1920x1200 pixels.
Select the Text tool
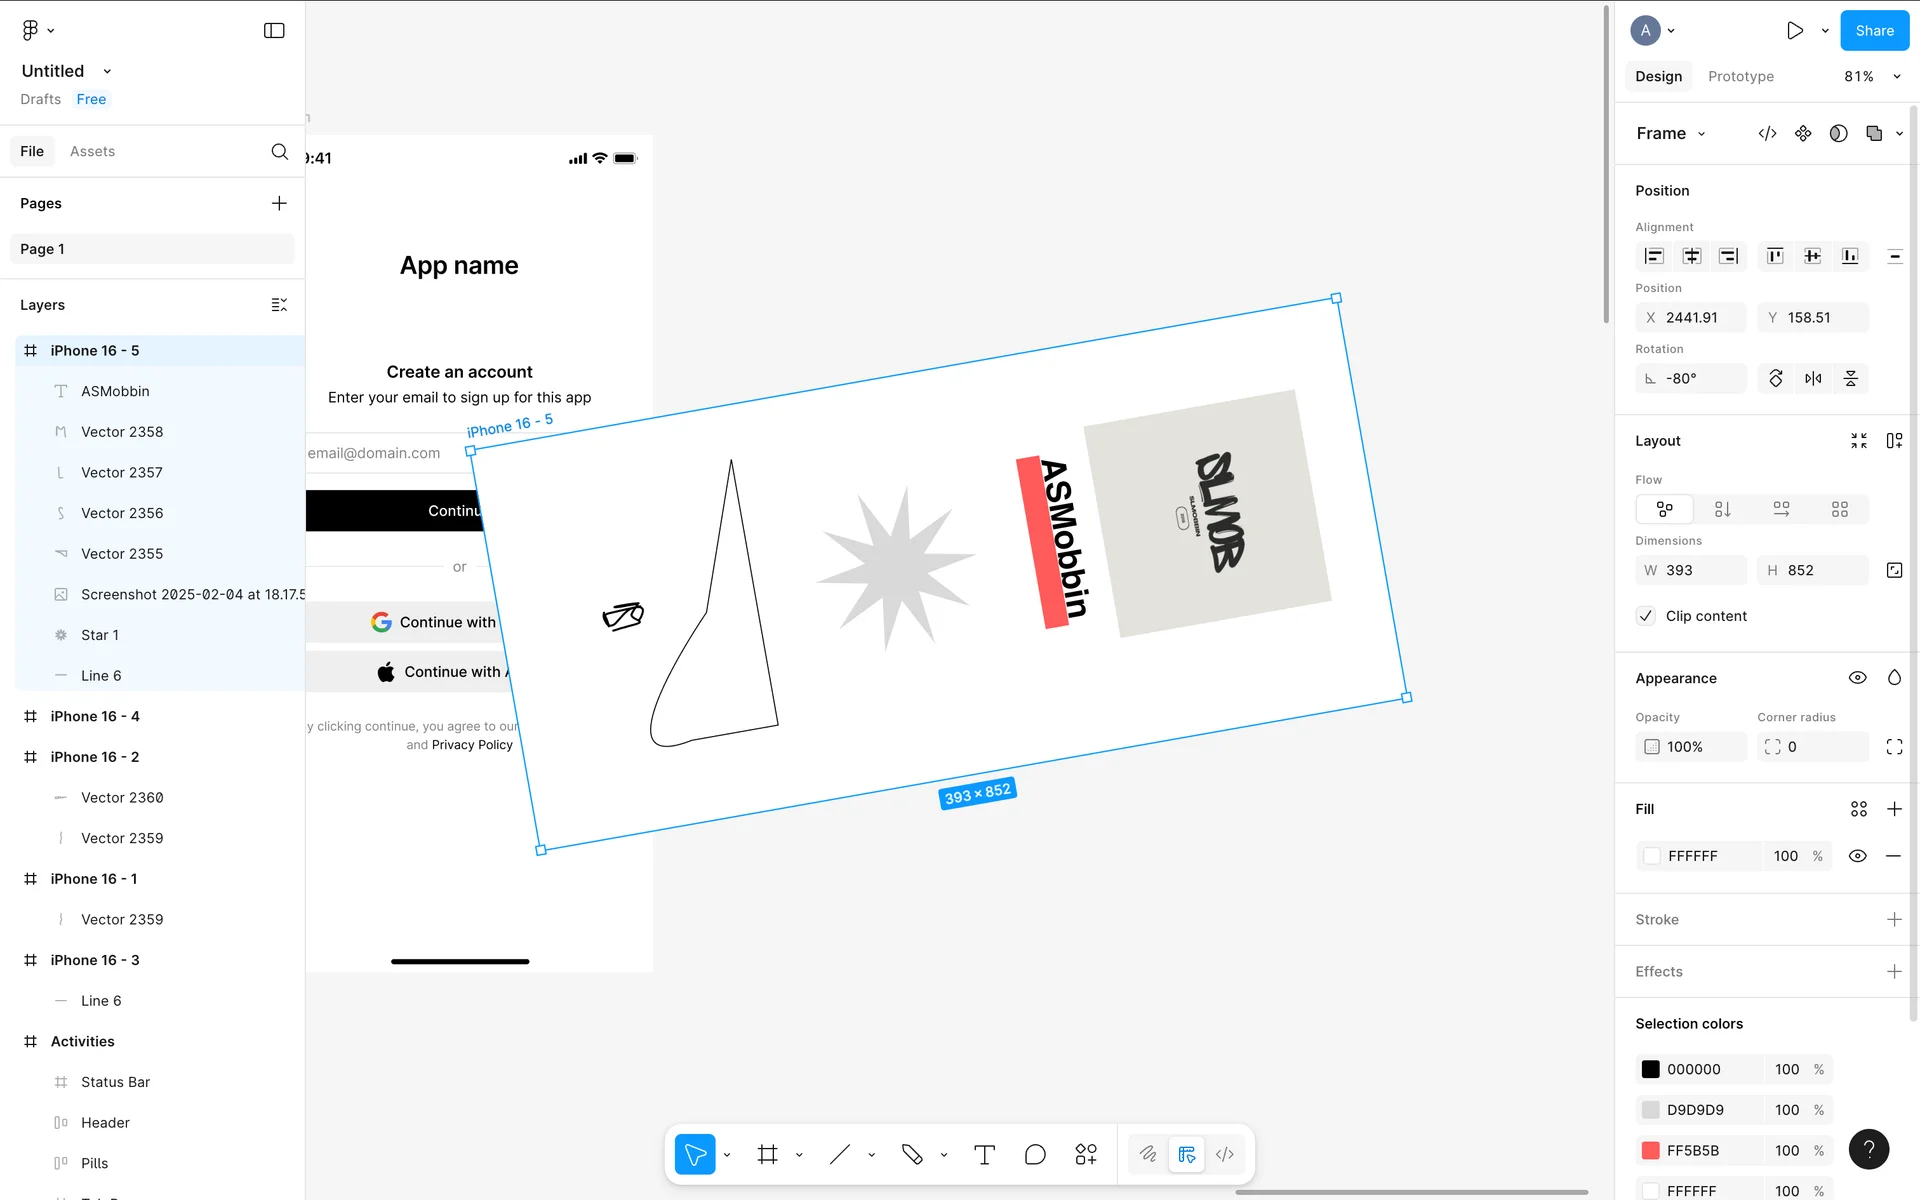pyautogui.click(x=984, y=1154)
